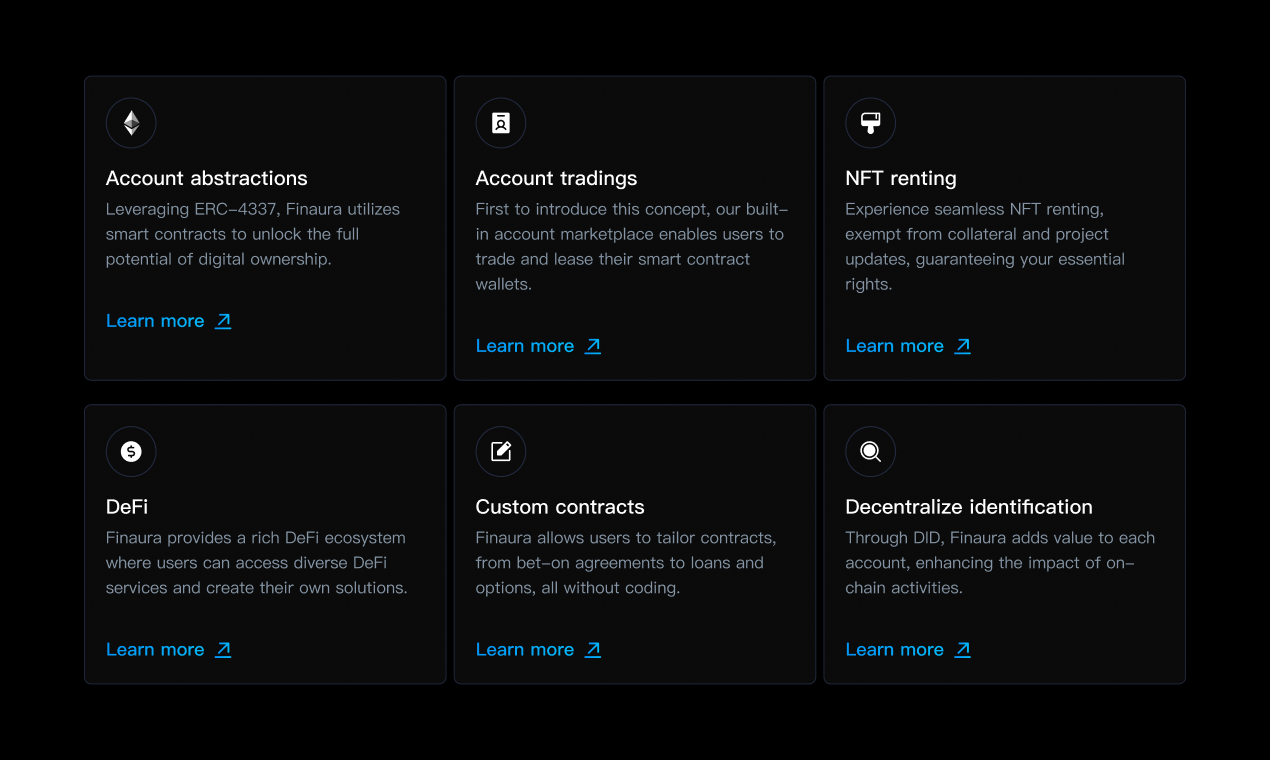Click the edit pencil icon above Custom contracts
1270x760 pixels.
tap(501, 452)
